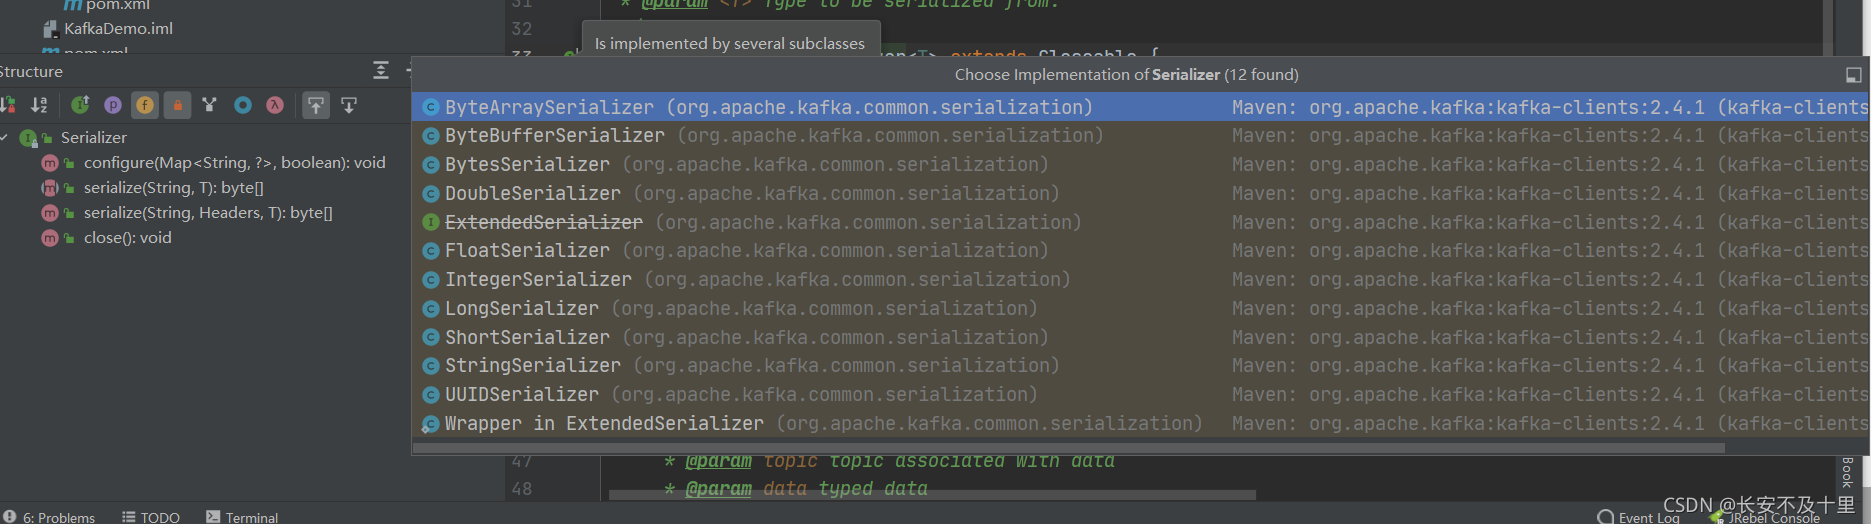
Task: Open the Event Log tool window
Action: pos(1640,517)
